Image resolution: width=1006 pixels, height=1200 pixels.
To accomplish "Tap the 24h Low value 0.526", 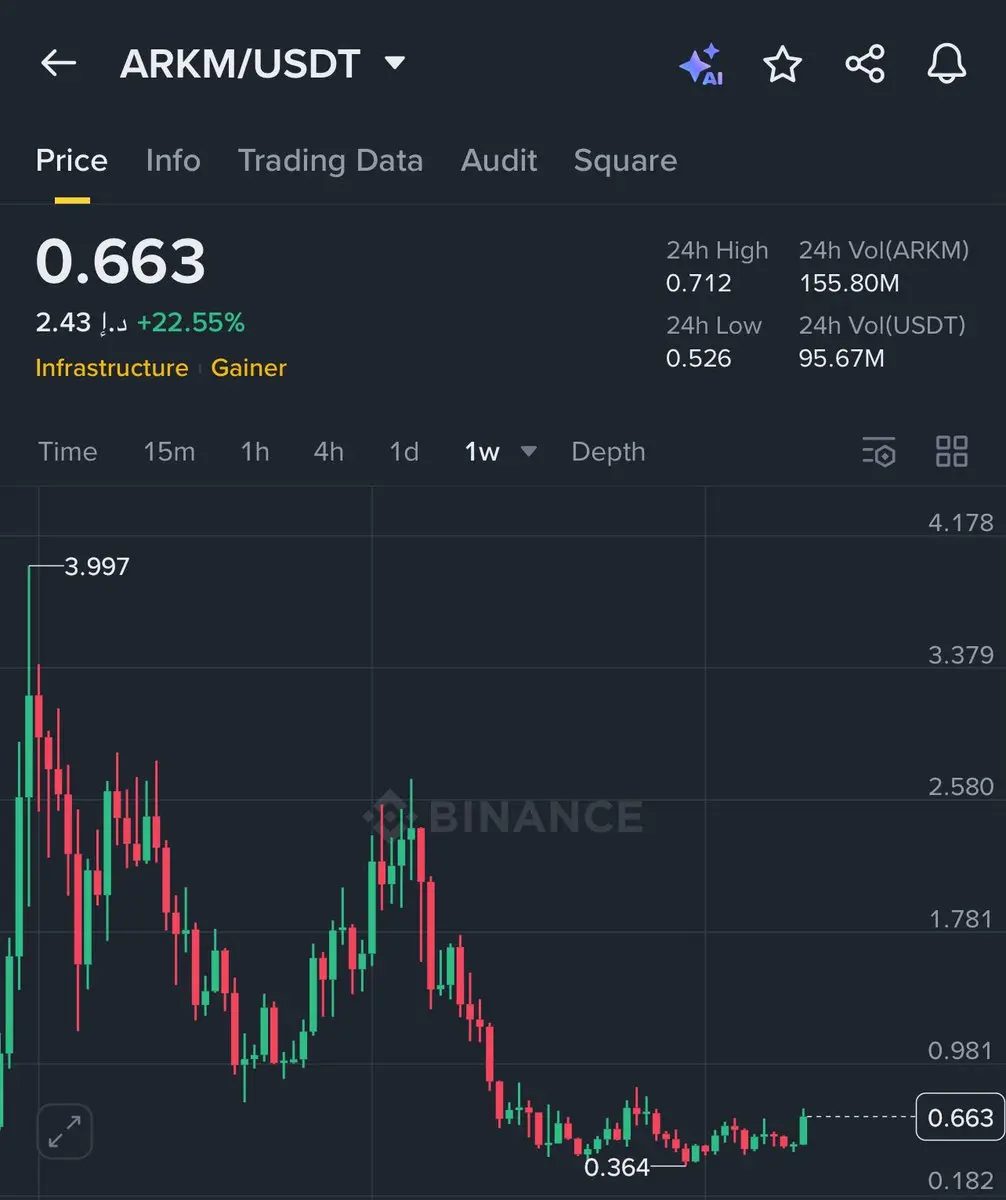I will click(699, 358).
